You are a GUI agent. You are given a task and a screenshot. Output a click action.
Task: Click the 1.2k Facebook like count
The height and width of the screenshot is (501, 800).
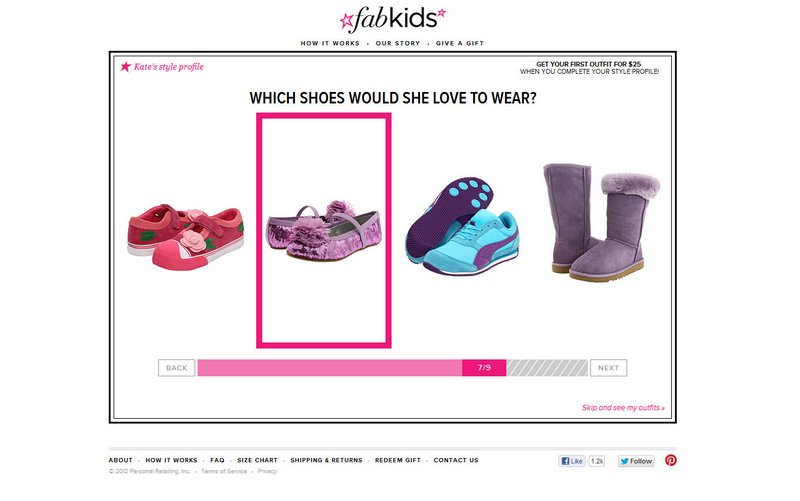click(597, 461)
